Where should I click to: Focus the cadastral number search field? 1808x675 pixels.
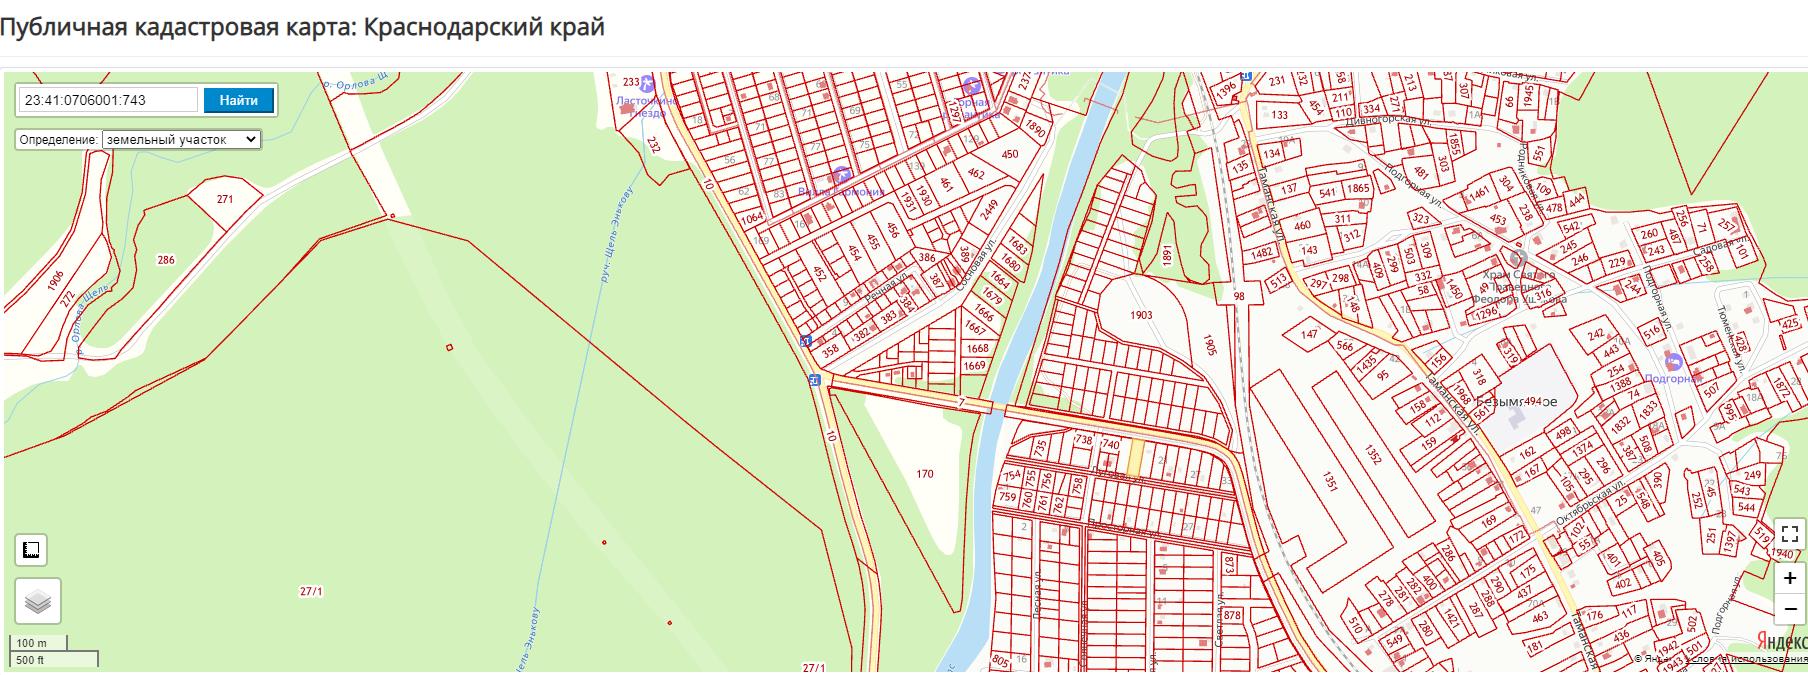[109, 100]
